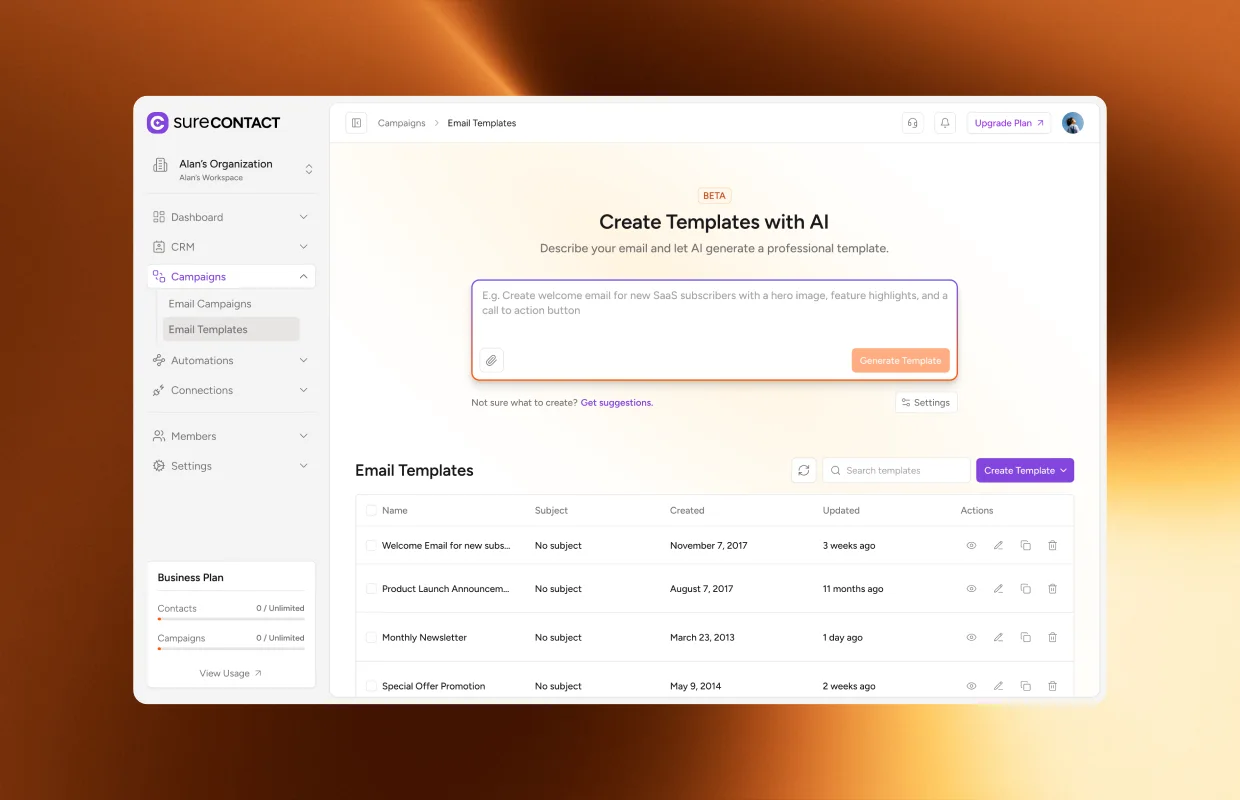This screenshot has height=800, width=1240.
Task: Open the Automations sidebar item
Action: pos(231,361)
